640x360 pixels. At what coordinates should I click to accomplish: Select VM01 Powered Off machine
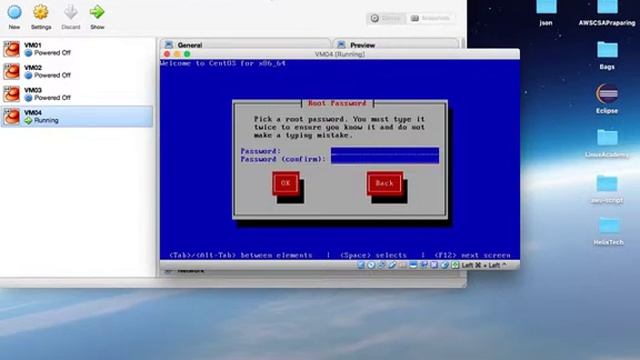[77, 49]
